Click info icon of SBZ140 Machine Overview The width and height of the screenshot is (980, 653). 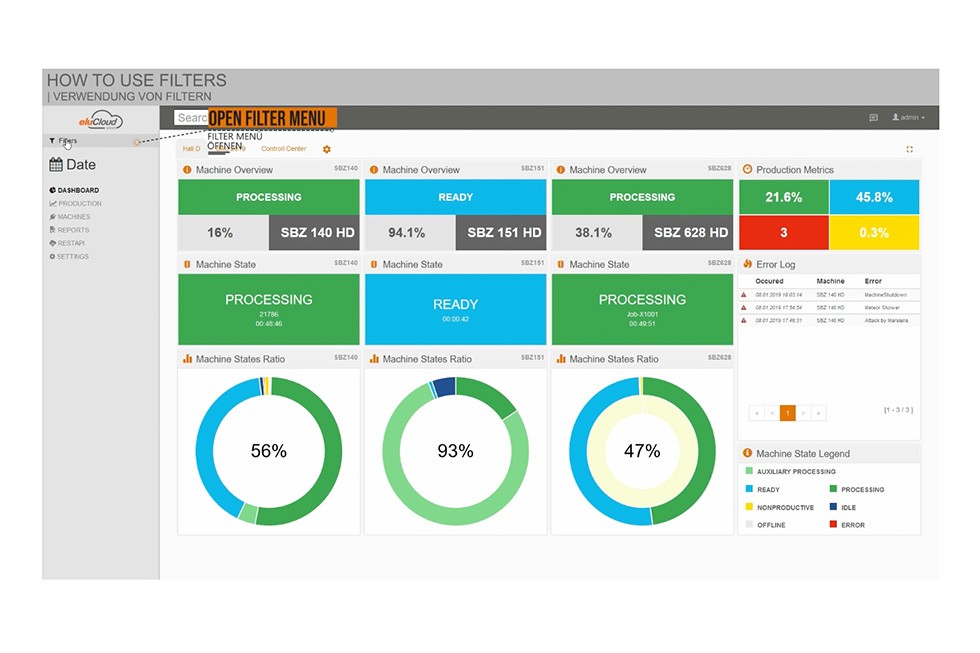coord(187,170)
